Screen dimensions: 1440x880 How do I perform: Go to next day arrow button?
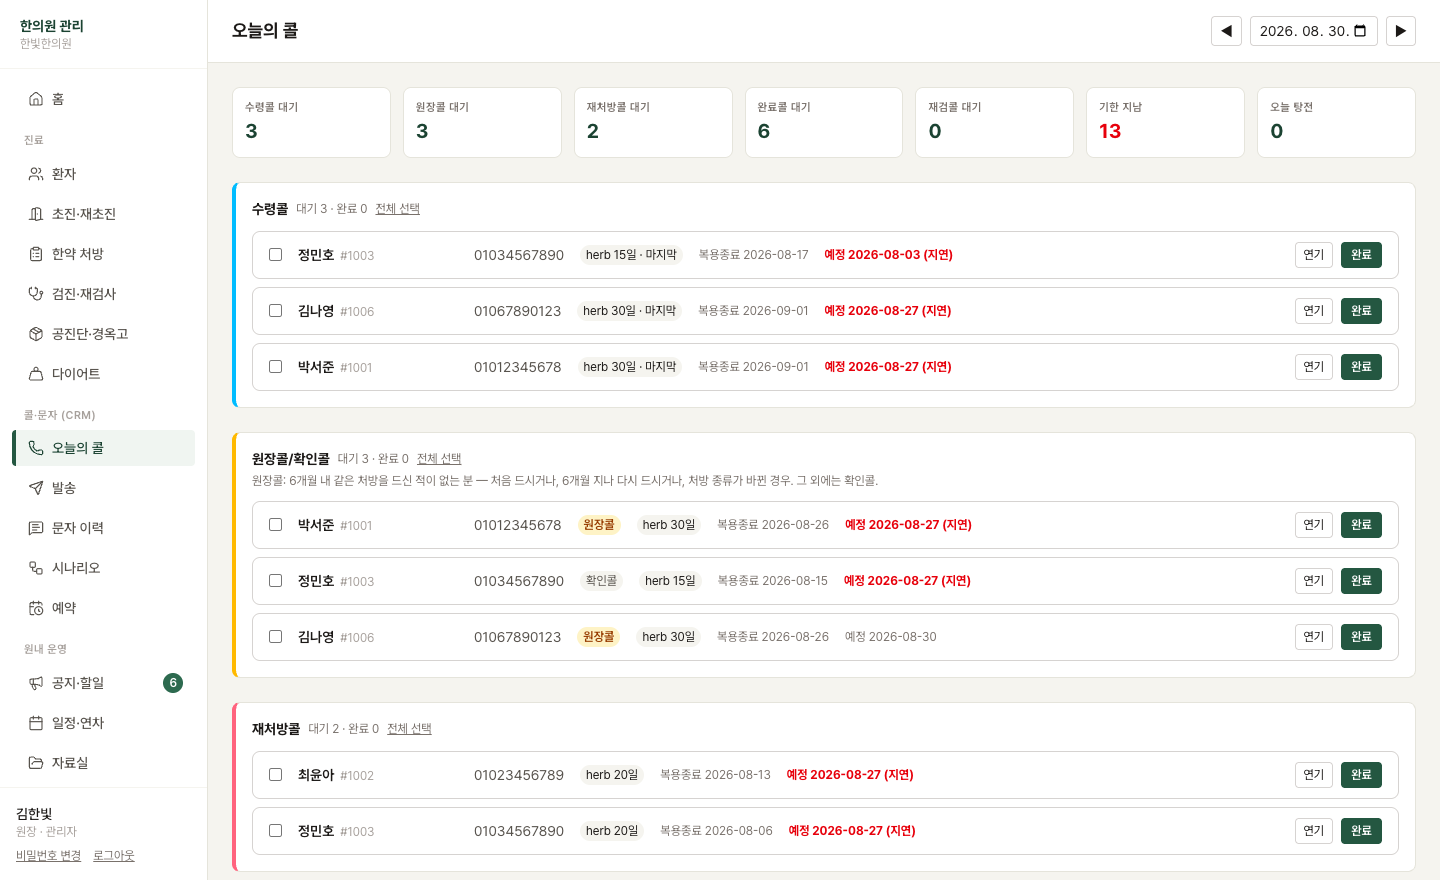tap(1400, 31)
